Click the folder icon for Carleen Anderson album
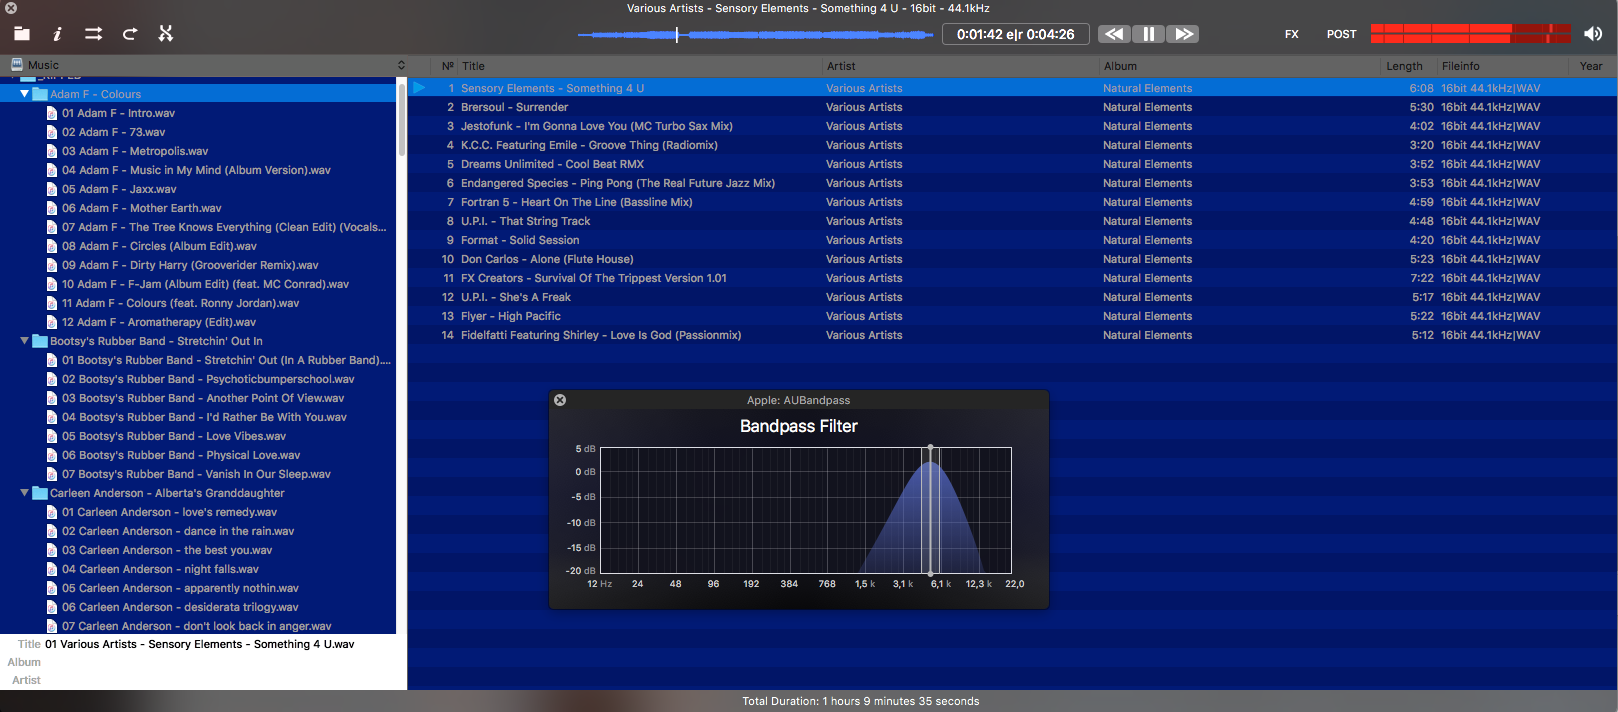Screen dimensions: 1618x712 (40, 493)
